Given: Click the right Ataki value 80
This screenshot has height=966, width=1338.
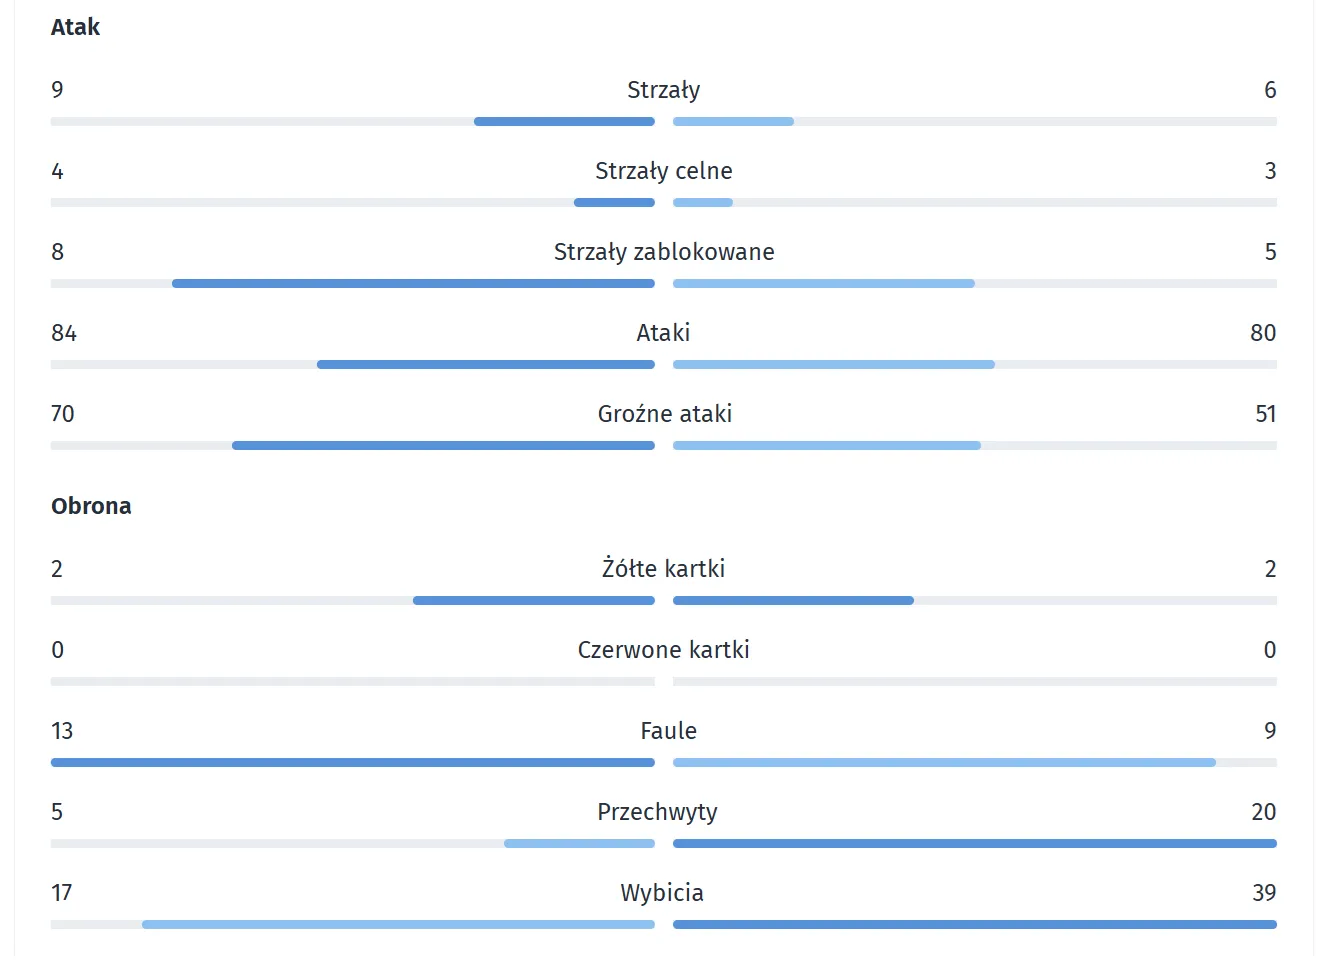Looking at the screenshot, I should pos(1262,333).
